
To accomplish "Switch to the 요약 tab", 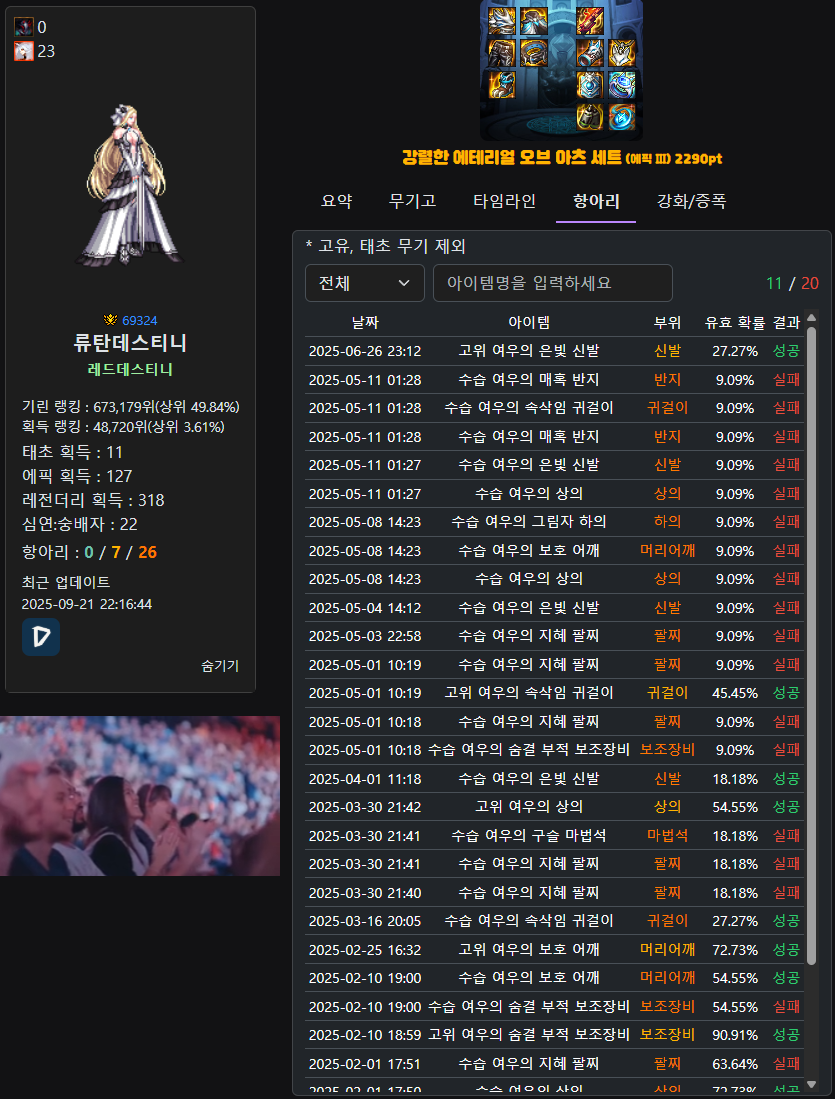I will pos(336,201).
